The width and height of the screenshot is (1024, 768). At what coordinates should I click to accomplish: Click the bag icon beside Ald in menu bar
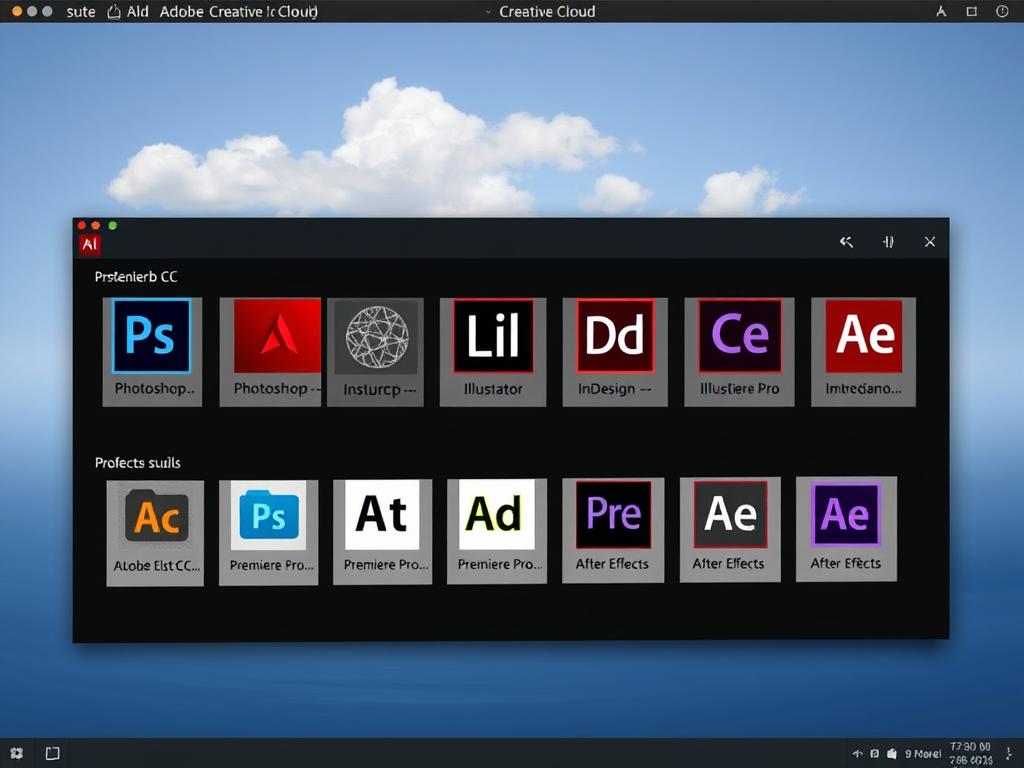click(114, 12)
